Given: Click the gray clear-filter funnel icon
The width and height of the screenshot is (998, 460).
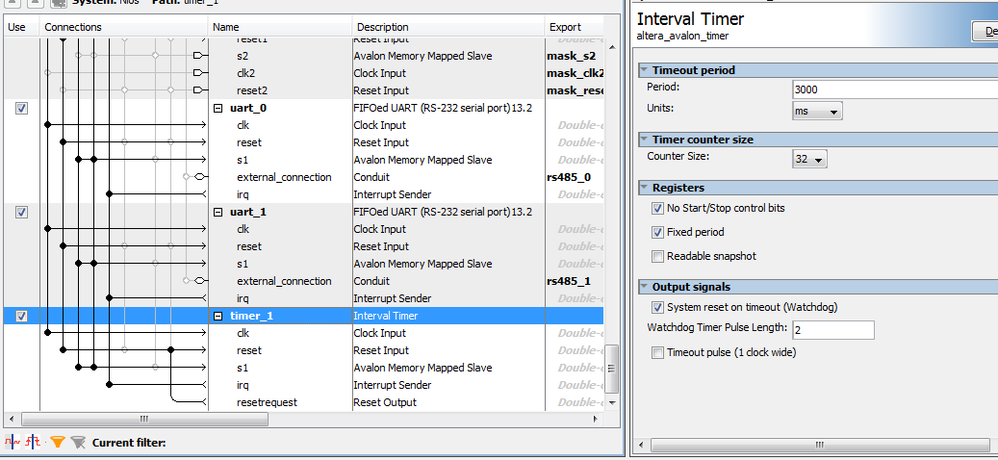Looking at the screenshot, I should (78, 442).
